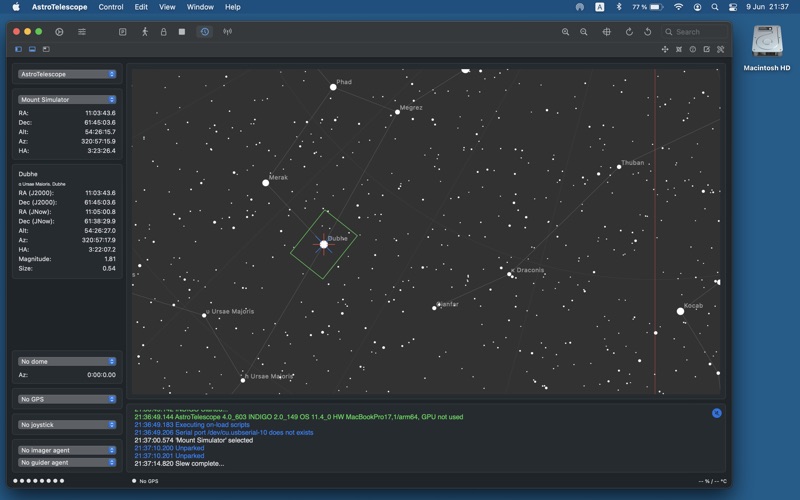Select the star Merak on the chart

[265, 183]
